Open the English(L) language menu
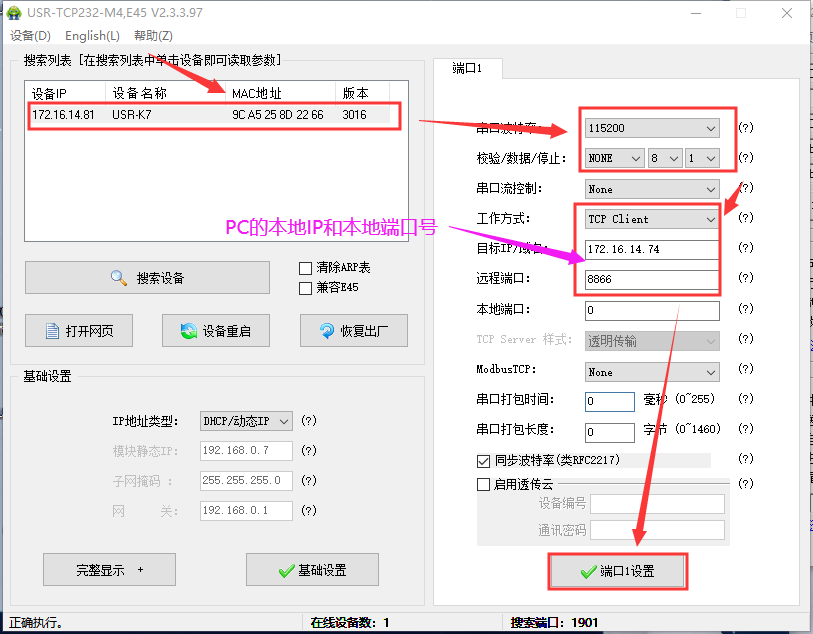This screenshot has width=813, height=634. 92,36
